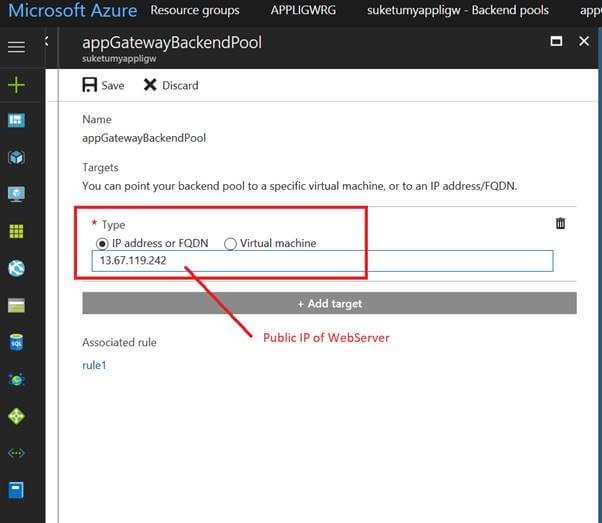The image size is (602, 523).
Task: Open the SQL databases icon
Action: click(16, 342)
